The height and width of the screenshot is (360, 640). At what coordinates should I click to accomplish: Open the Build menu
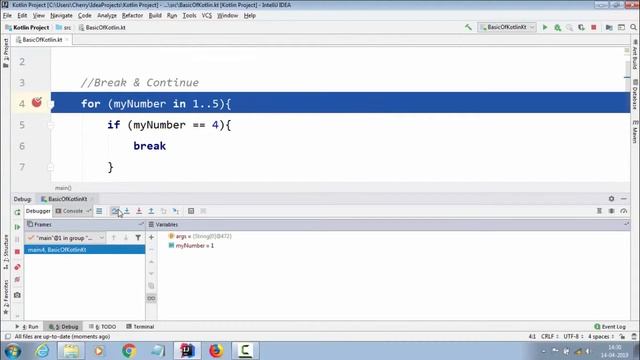tap(155, 16)
